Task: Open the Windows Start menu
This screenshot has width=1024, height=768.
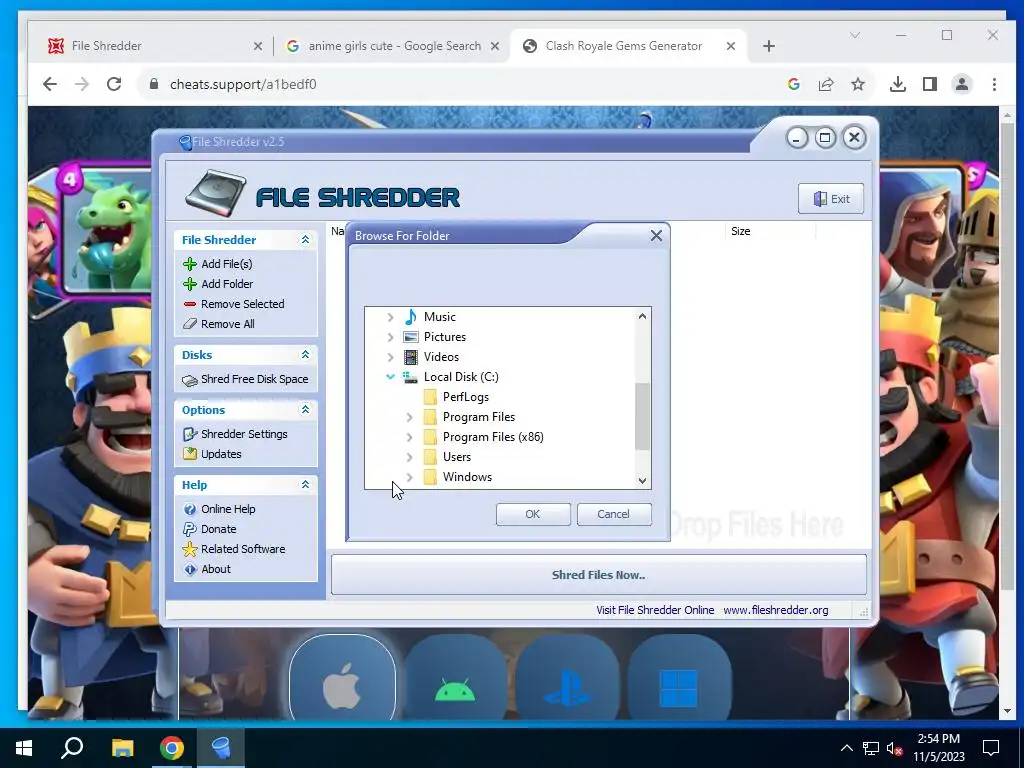Action: [x=24, y=748]
